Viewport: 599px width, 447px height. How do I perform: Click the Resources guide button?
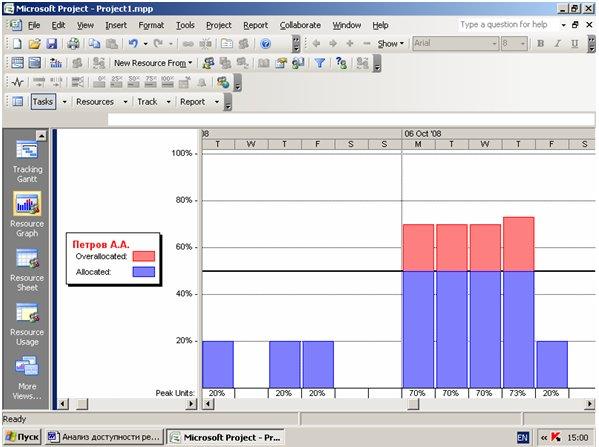coord(95,102)
